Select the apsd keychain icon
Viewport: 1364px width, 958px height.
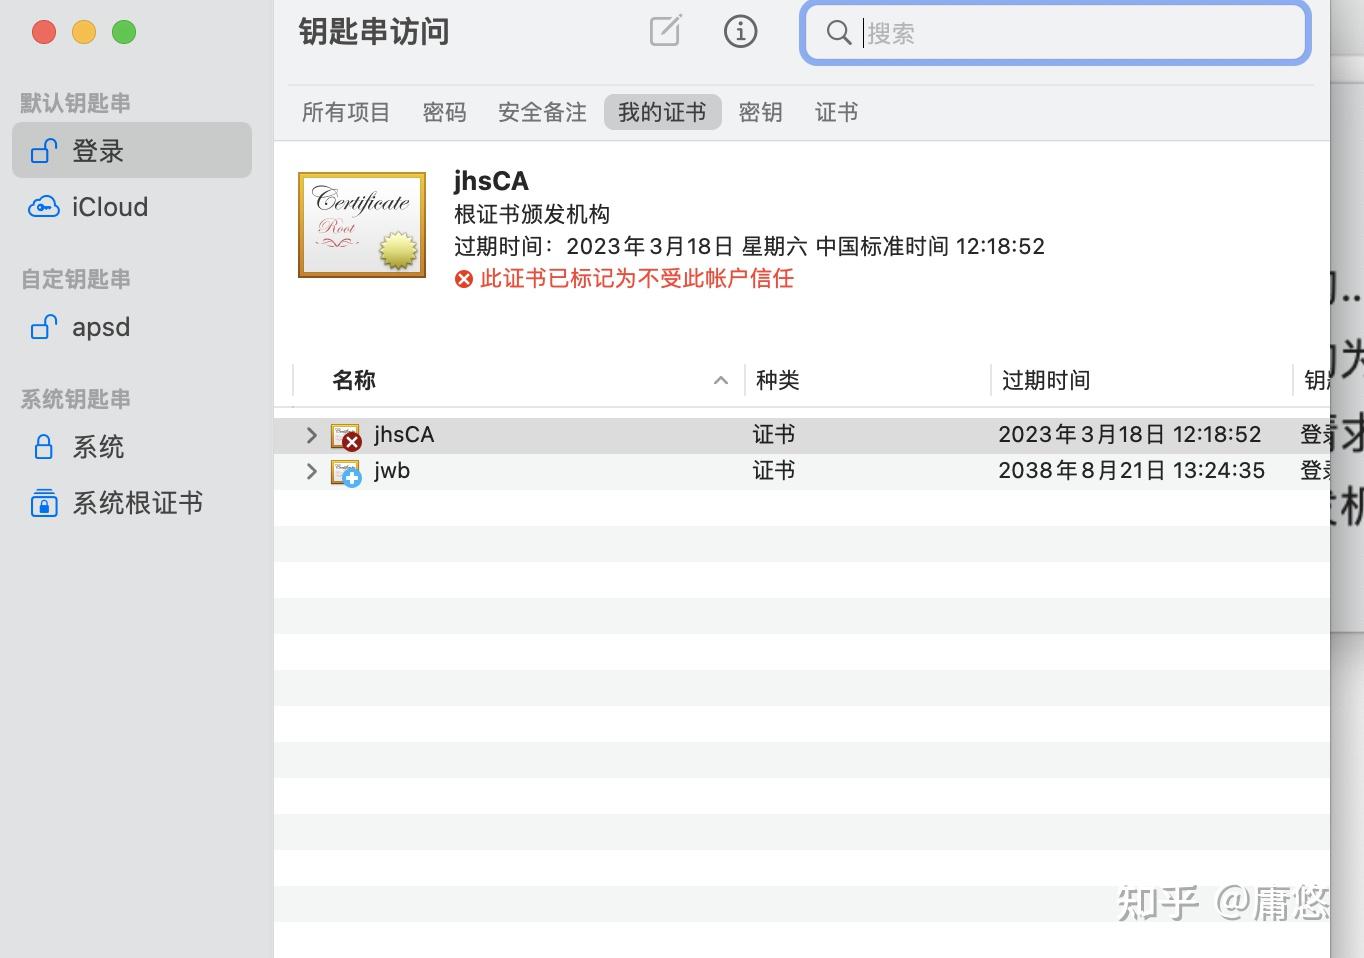[44, 327]
